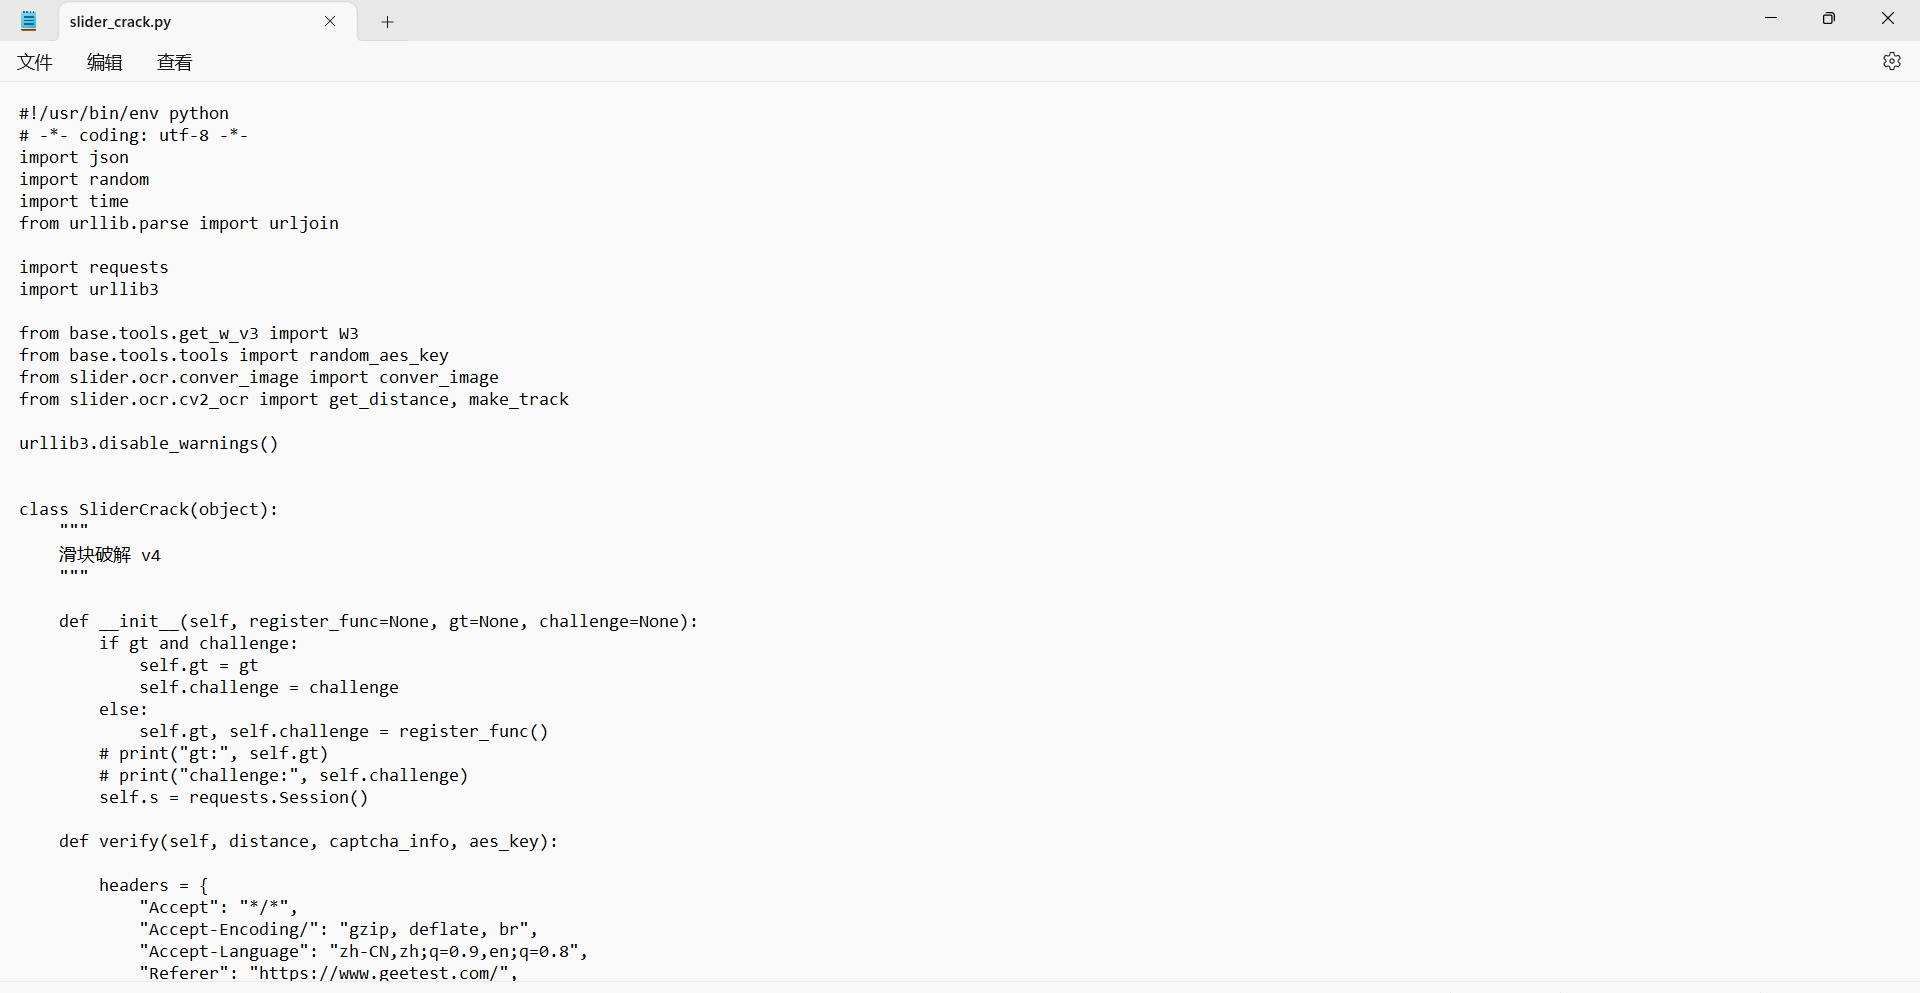
Task: Click the 'import requests' line
Action: (94, 267)
